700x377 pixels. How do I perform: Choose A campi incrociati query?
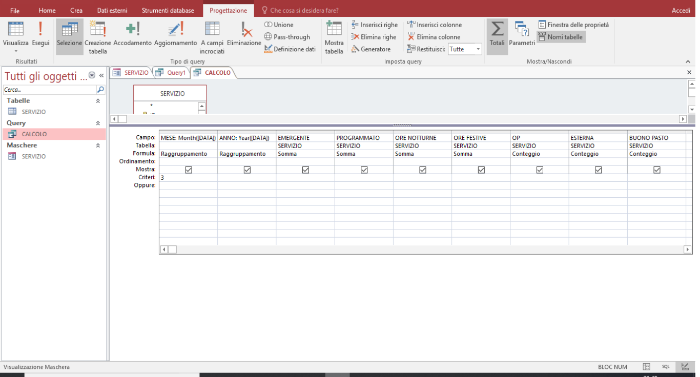pyautogui.click(x=212, y=38)
